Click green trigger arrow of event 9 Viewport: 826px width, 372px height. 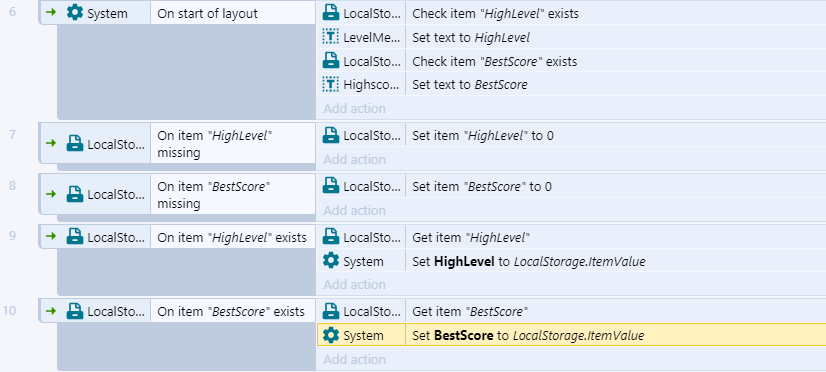coord(51,237)
